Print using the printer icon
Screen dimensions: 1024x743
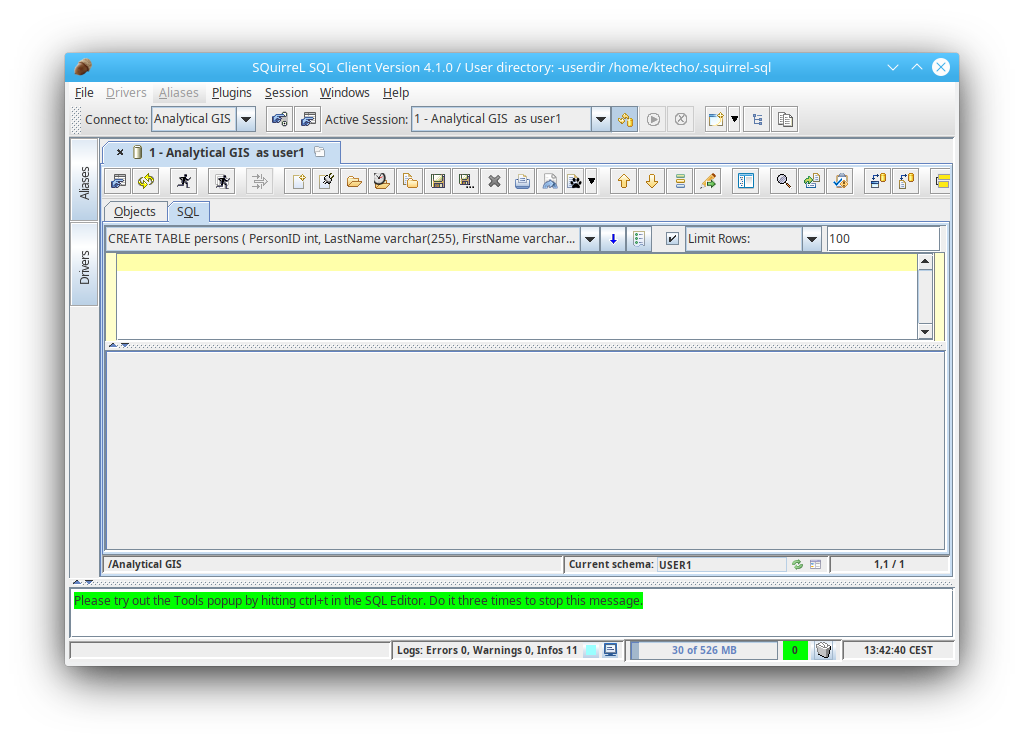click(522, 181)
